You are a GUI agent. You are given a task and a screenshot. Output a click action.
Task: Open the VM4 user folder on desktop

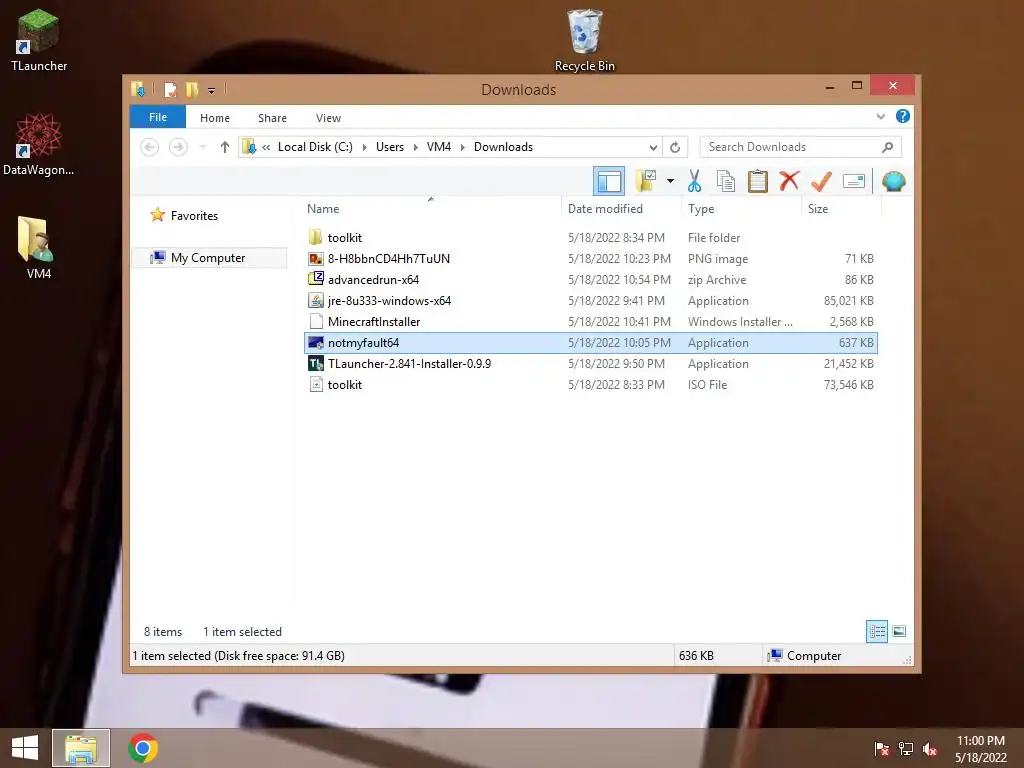click(x=39, y=248)
